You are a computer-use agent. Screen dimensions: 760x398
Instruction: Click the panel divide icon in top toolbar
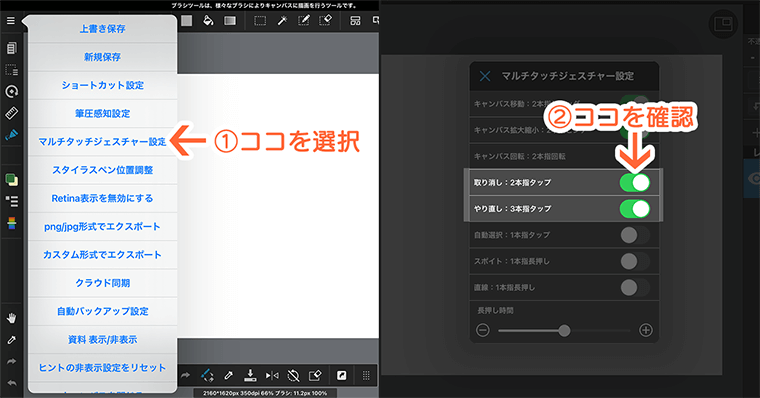pyautogui.click(x=355, y=20)
